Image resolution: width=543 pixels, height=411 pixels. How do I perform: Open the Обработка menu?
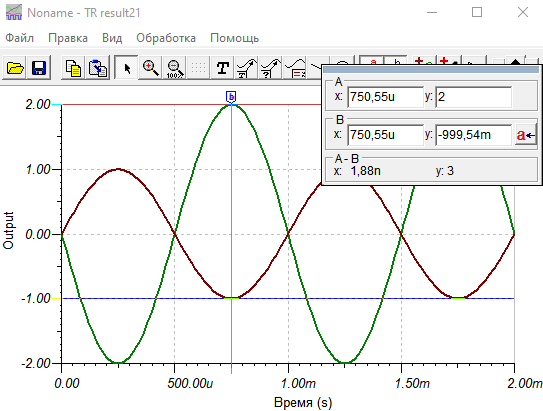coord(166,38)
